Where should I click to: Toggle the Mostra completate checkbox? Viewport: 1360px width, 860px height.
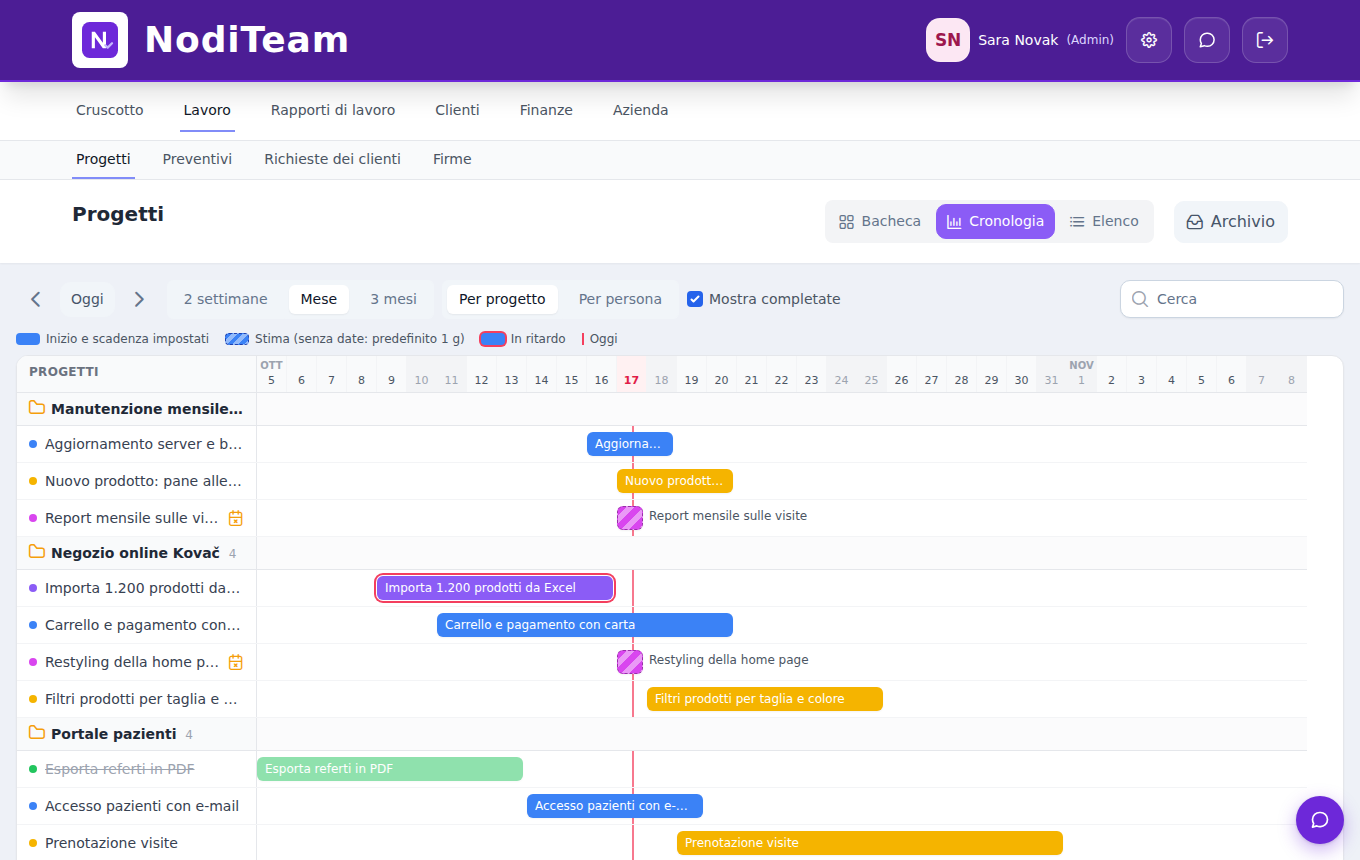coord(695,299)
